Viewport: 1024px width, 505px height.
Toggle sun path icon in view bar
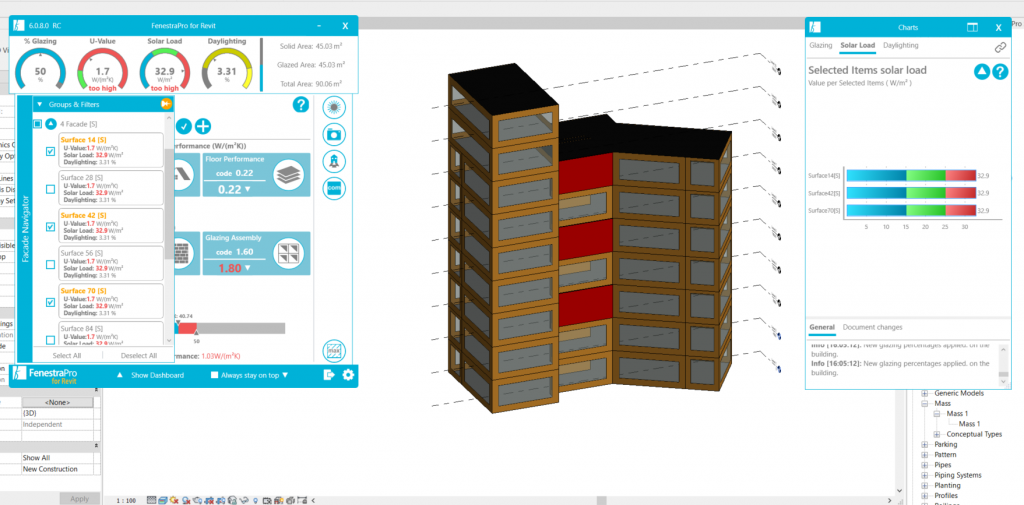tap(174, 500)
